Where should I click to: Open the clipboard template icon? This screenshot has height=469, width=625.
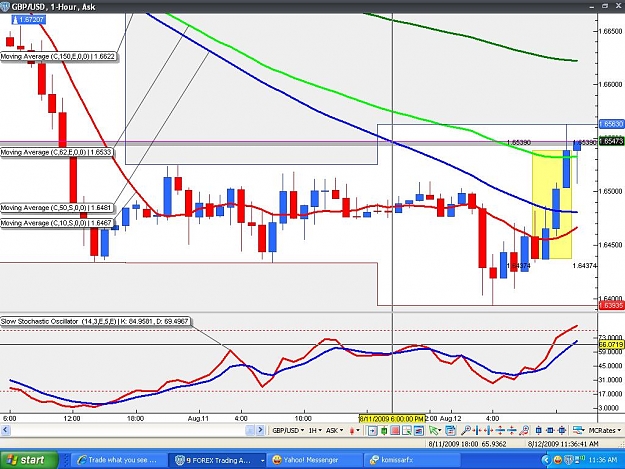tap(450, 430)
